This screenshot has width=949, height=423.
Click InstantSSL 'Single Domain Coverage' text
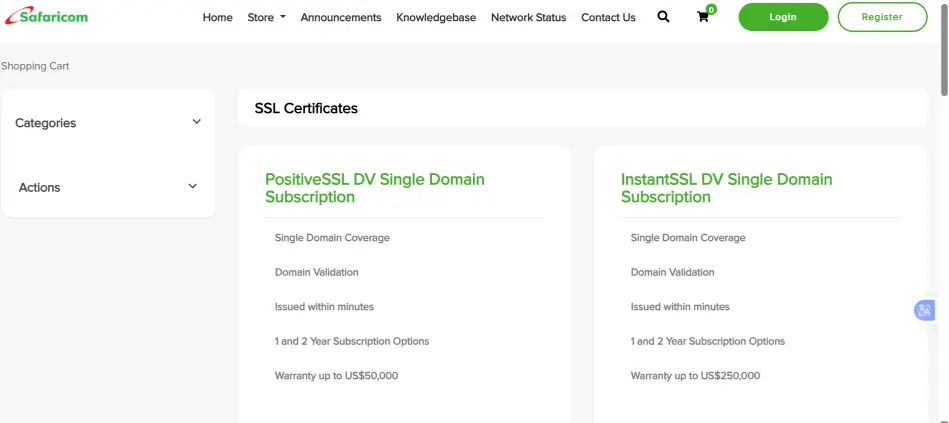pyautogui.click(x=688, y=238)
